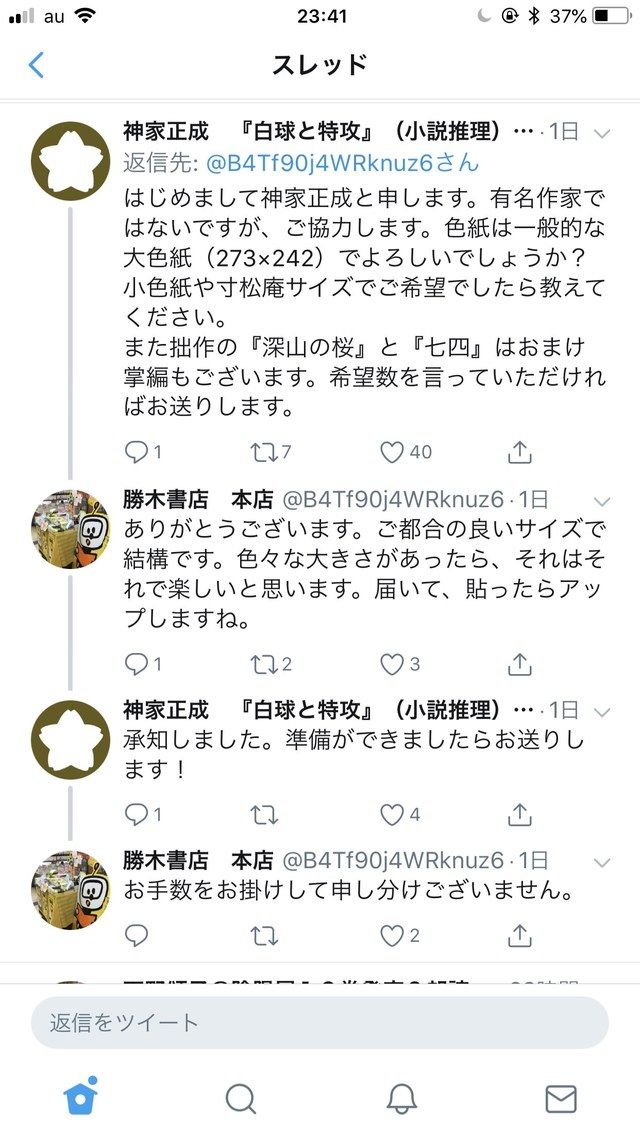Expand options chevron on second tweet

602,502
